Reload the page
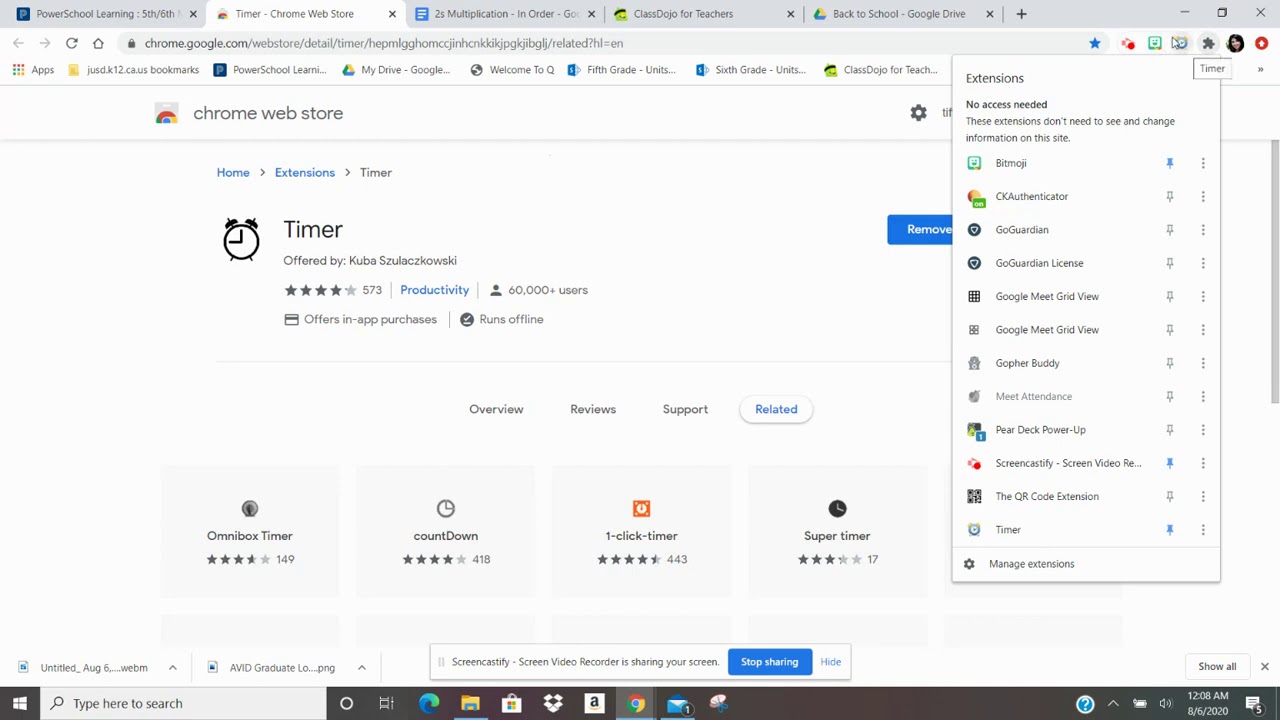This screenshot has width=1280, height=720. (72, 43)
